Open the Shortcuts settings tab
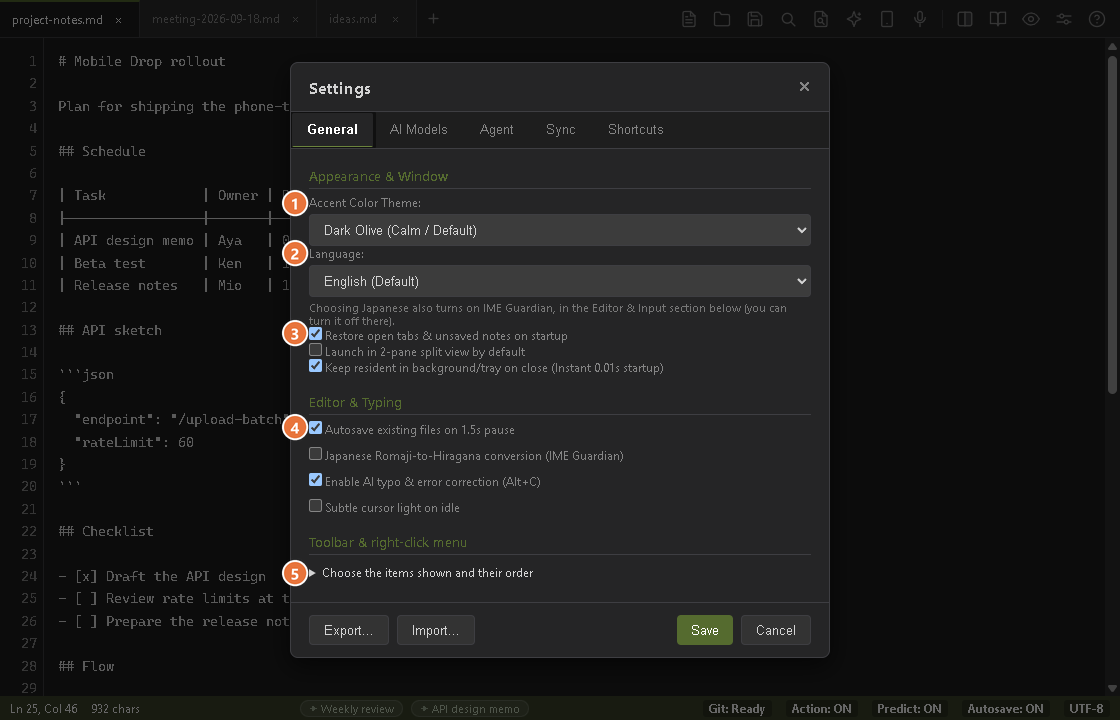This screenshot has height=720, width=1120. point(636,129)
